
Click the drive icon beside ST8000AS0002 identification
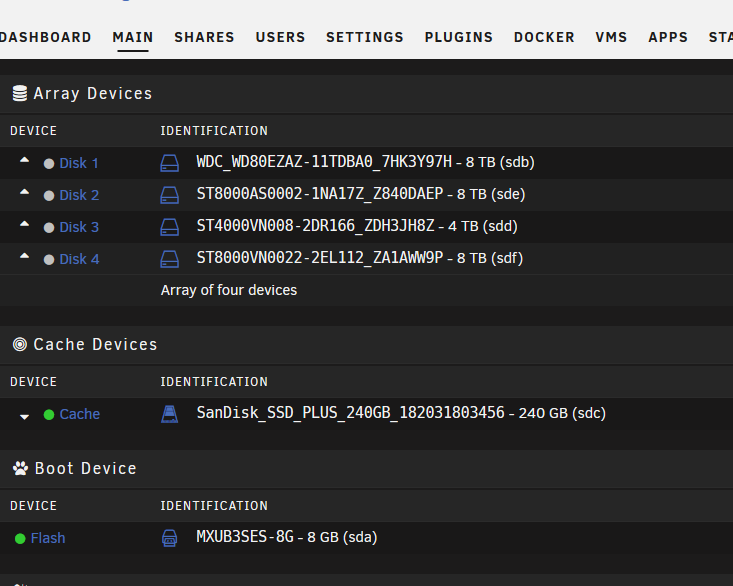click(169, 195)
